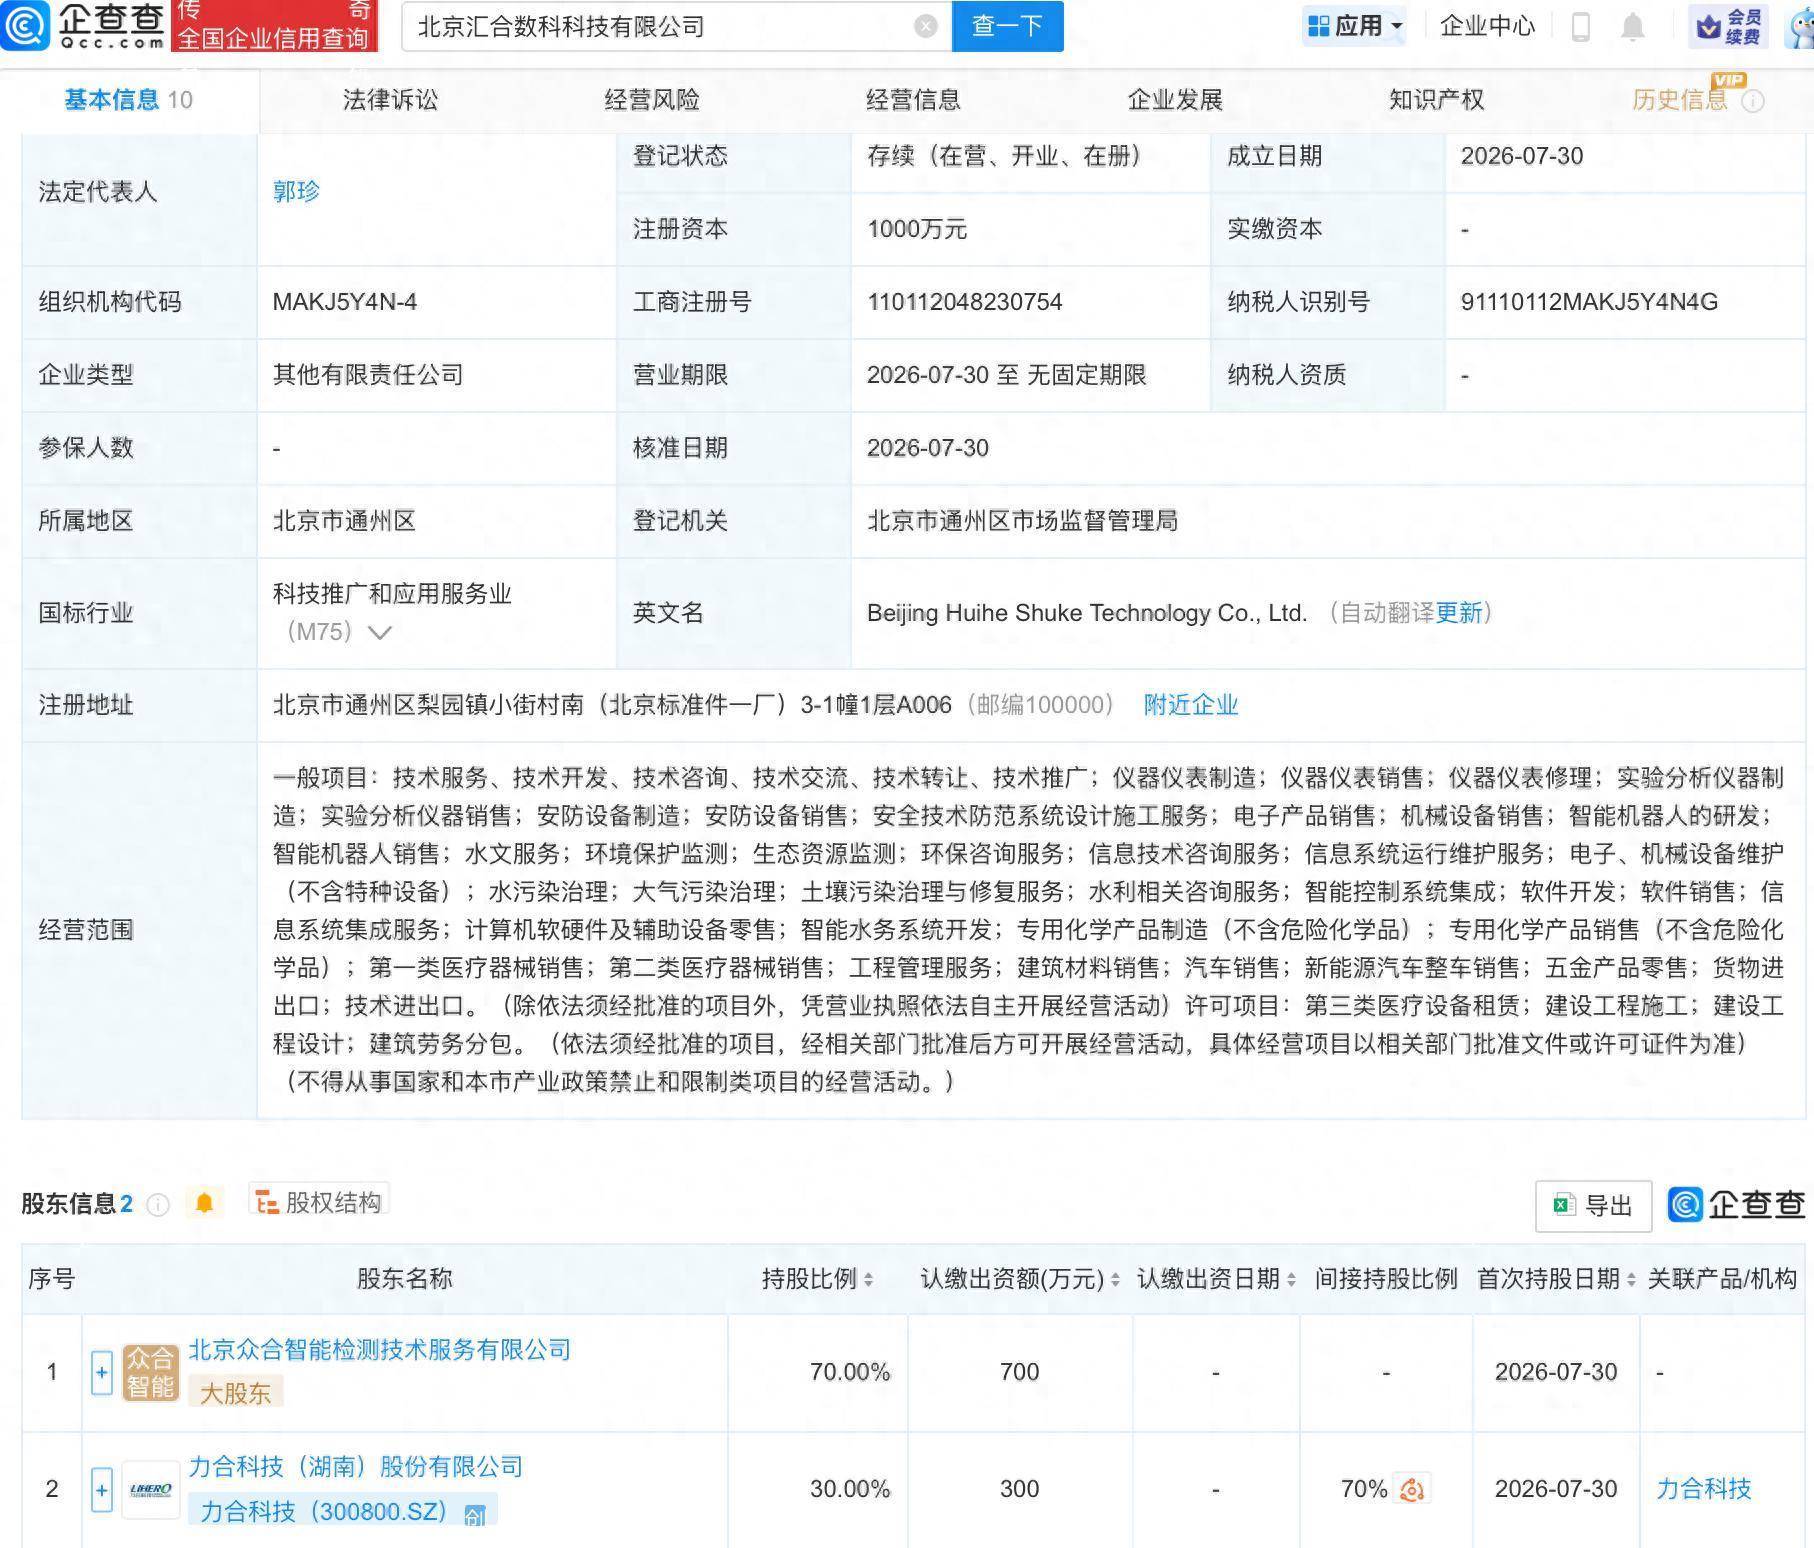1814x1548 pixels.
Task: Open 股权结构 view
Action: pyautogui.click(x=318, y=1202)
